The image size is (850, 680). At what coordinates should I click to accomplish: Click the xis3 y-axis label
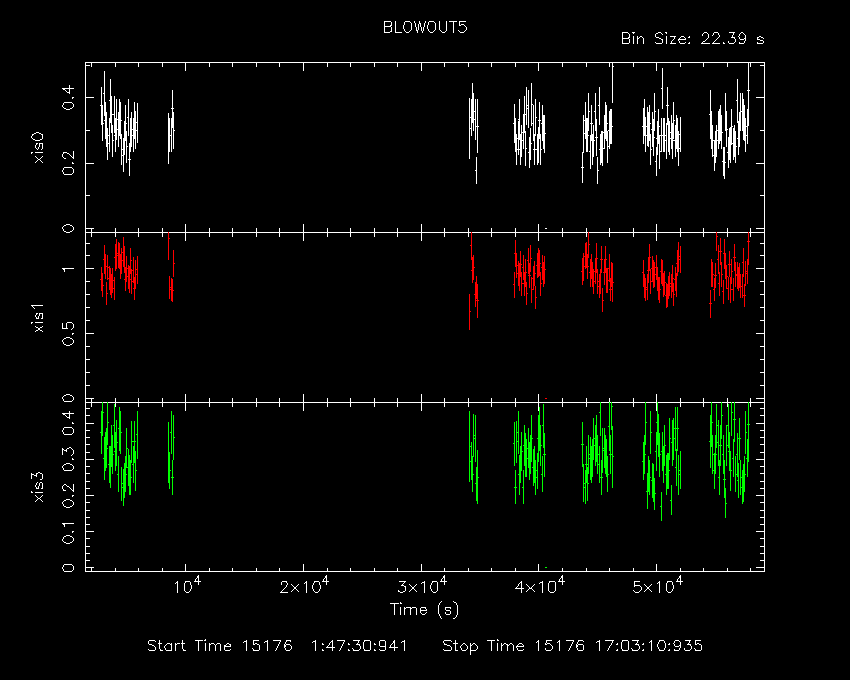point(38,487)
